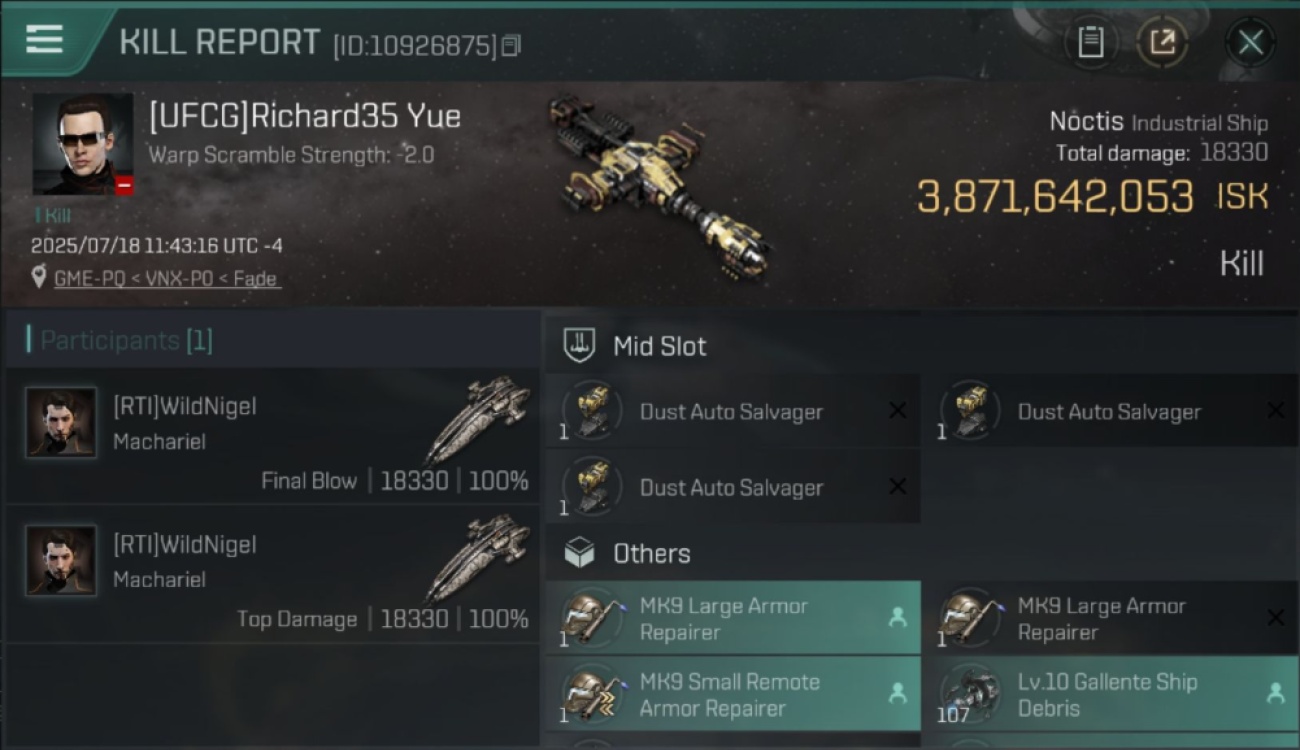Image resolution: width=1300 pixels, height=750 pixels.
Task: Click the Final Blow Machariel ship icon
Action: pos(478,417)
